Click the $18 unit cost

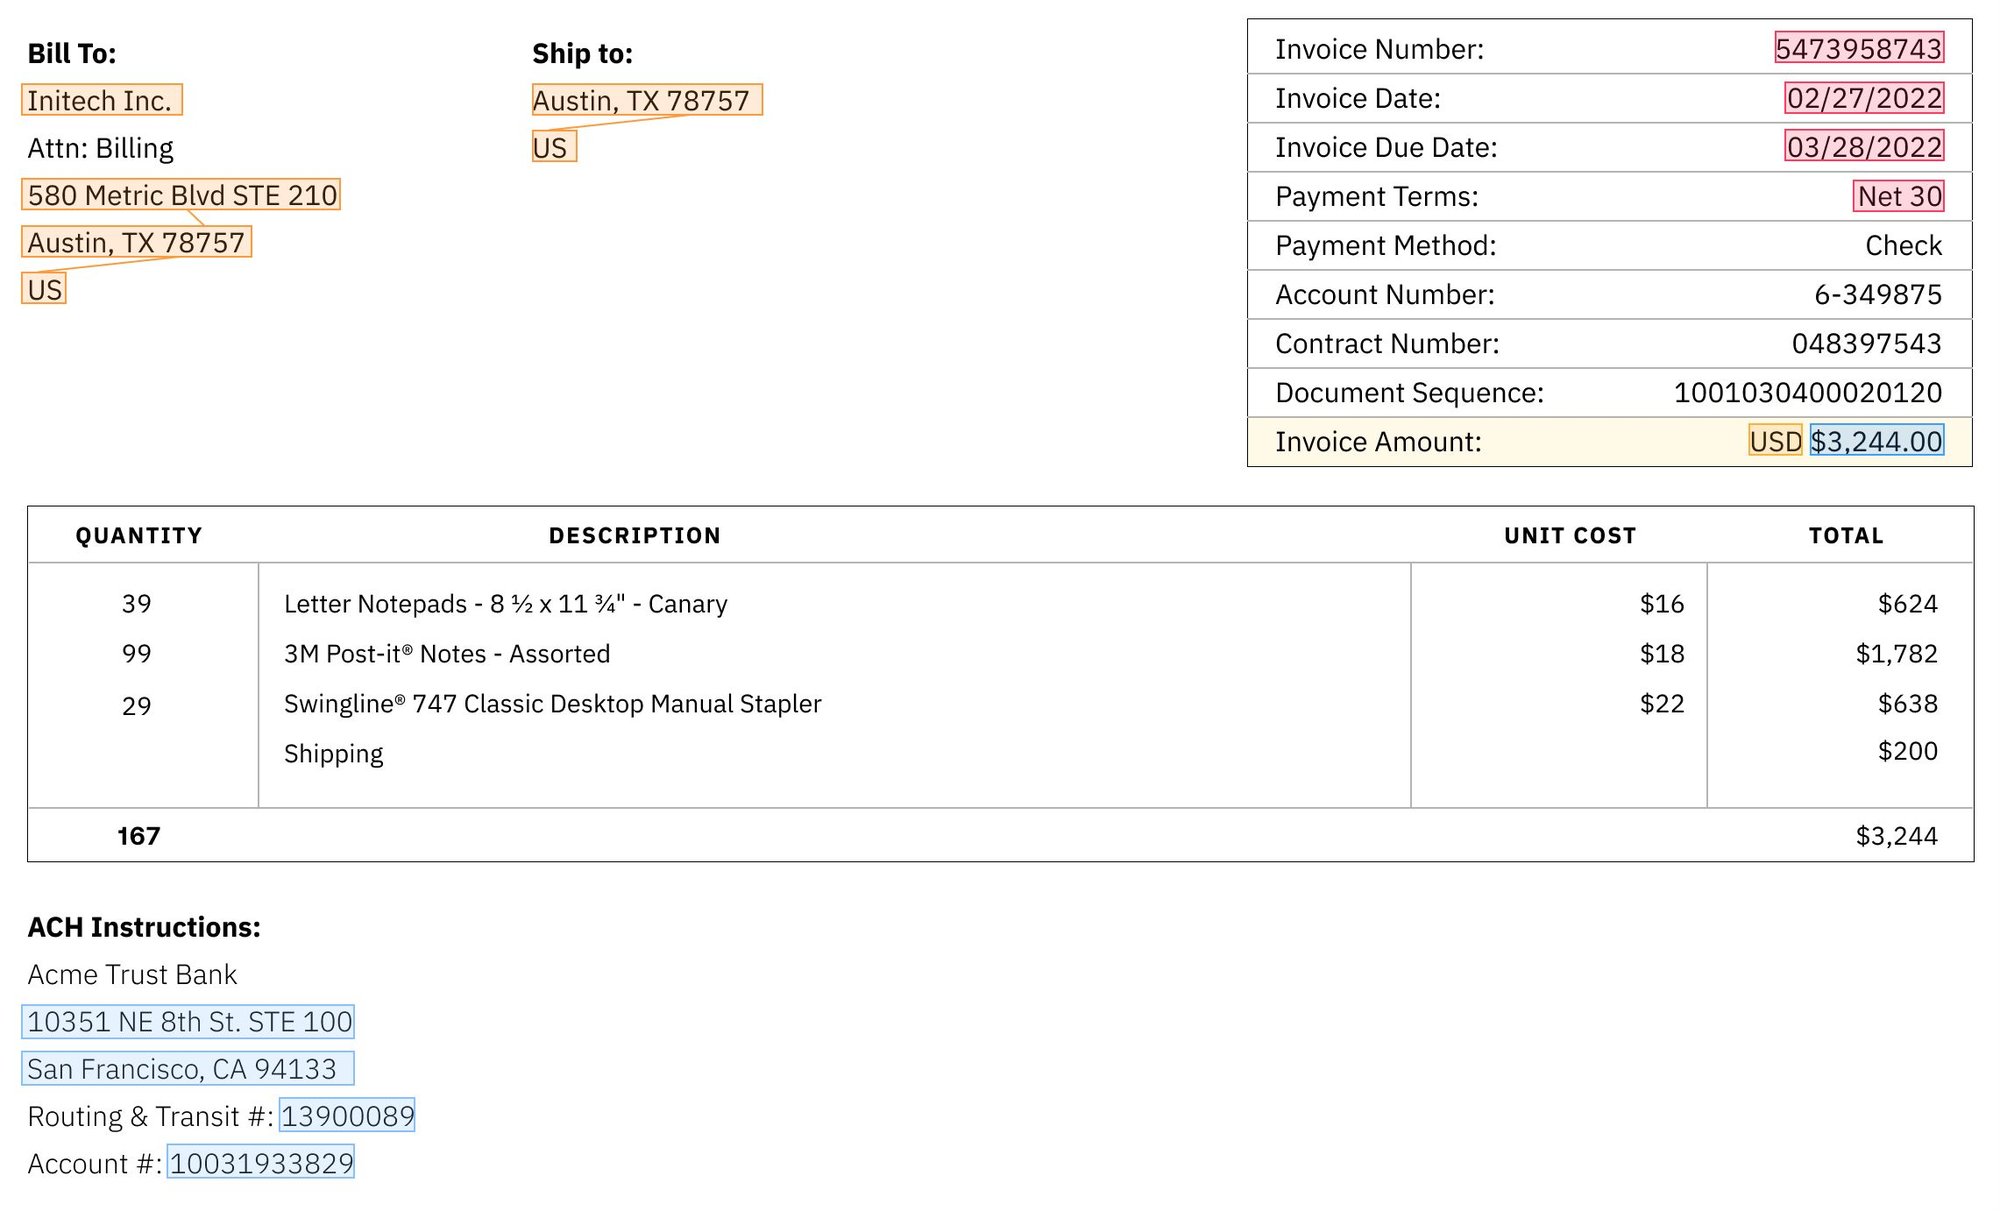coord(1662,653)
